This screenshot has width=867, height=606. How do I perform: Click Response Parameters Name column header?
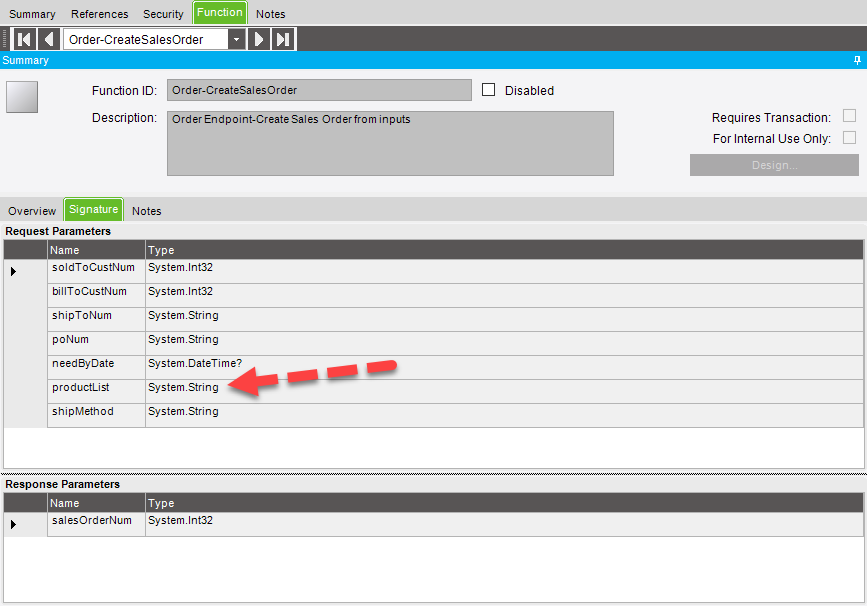96,503
